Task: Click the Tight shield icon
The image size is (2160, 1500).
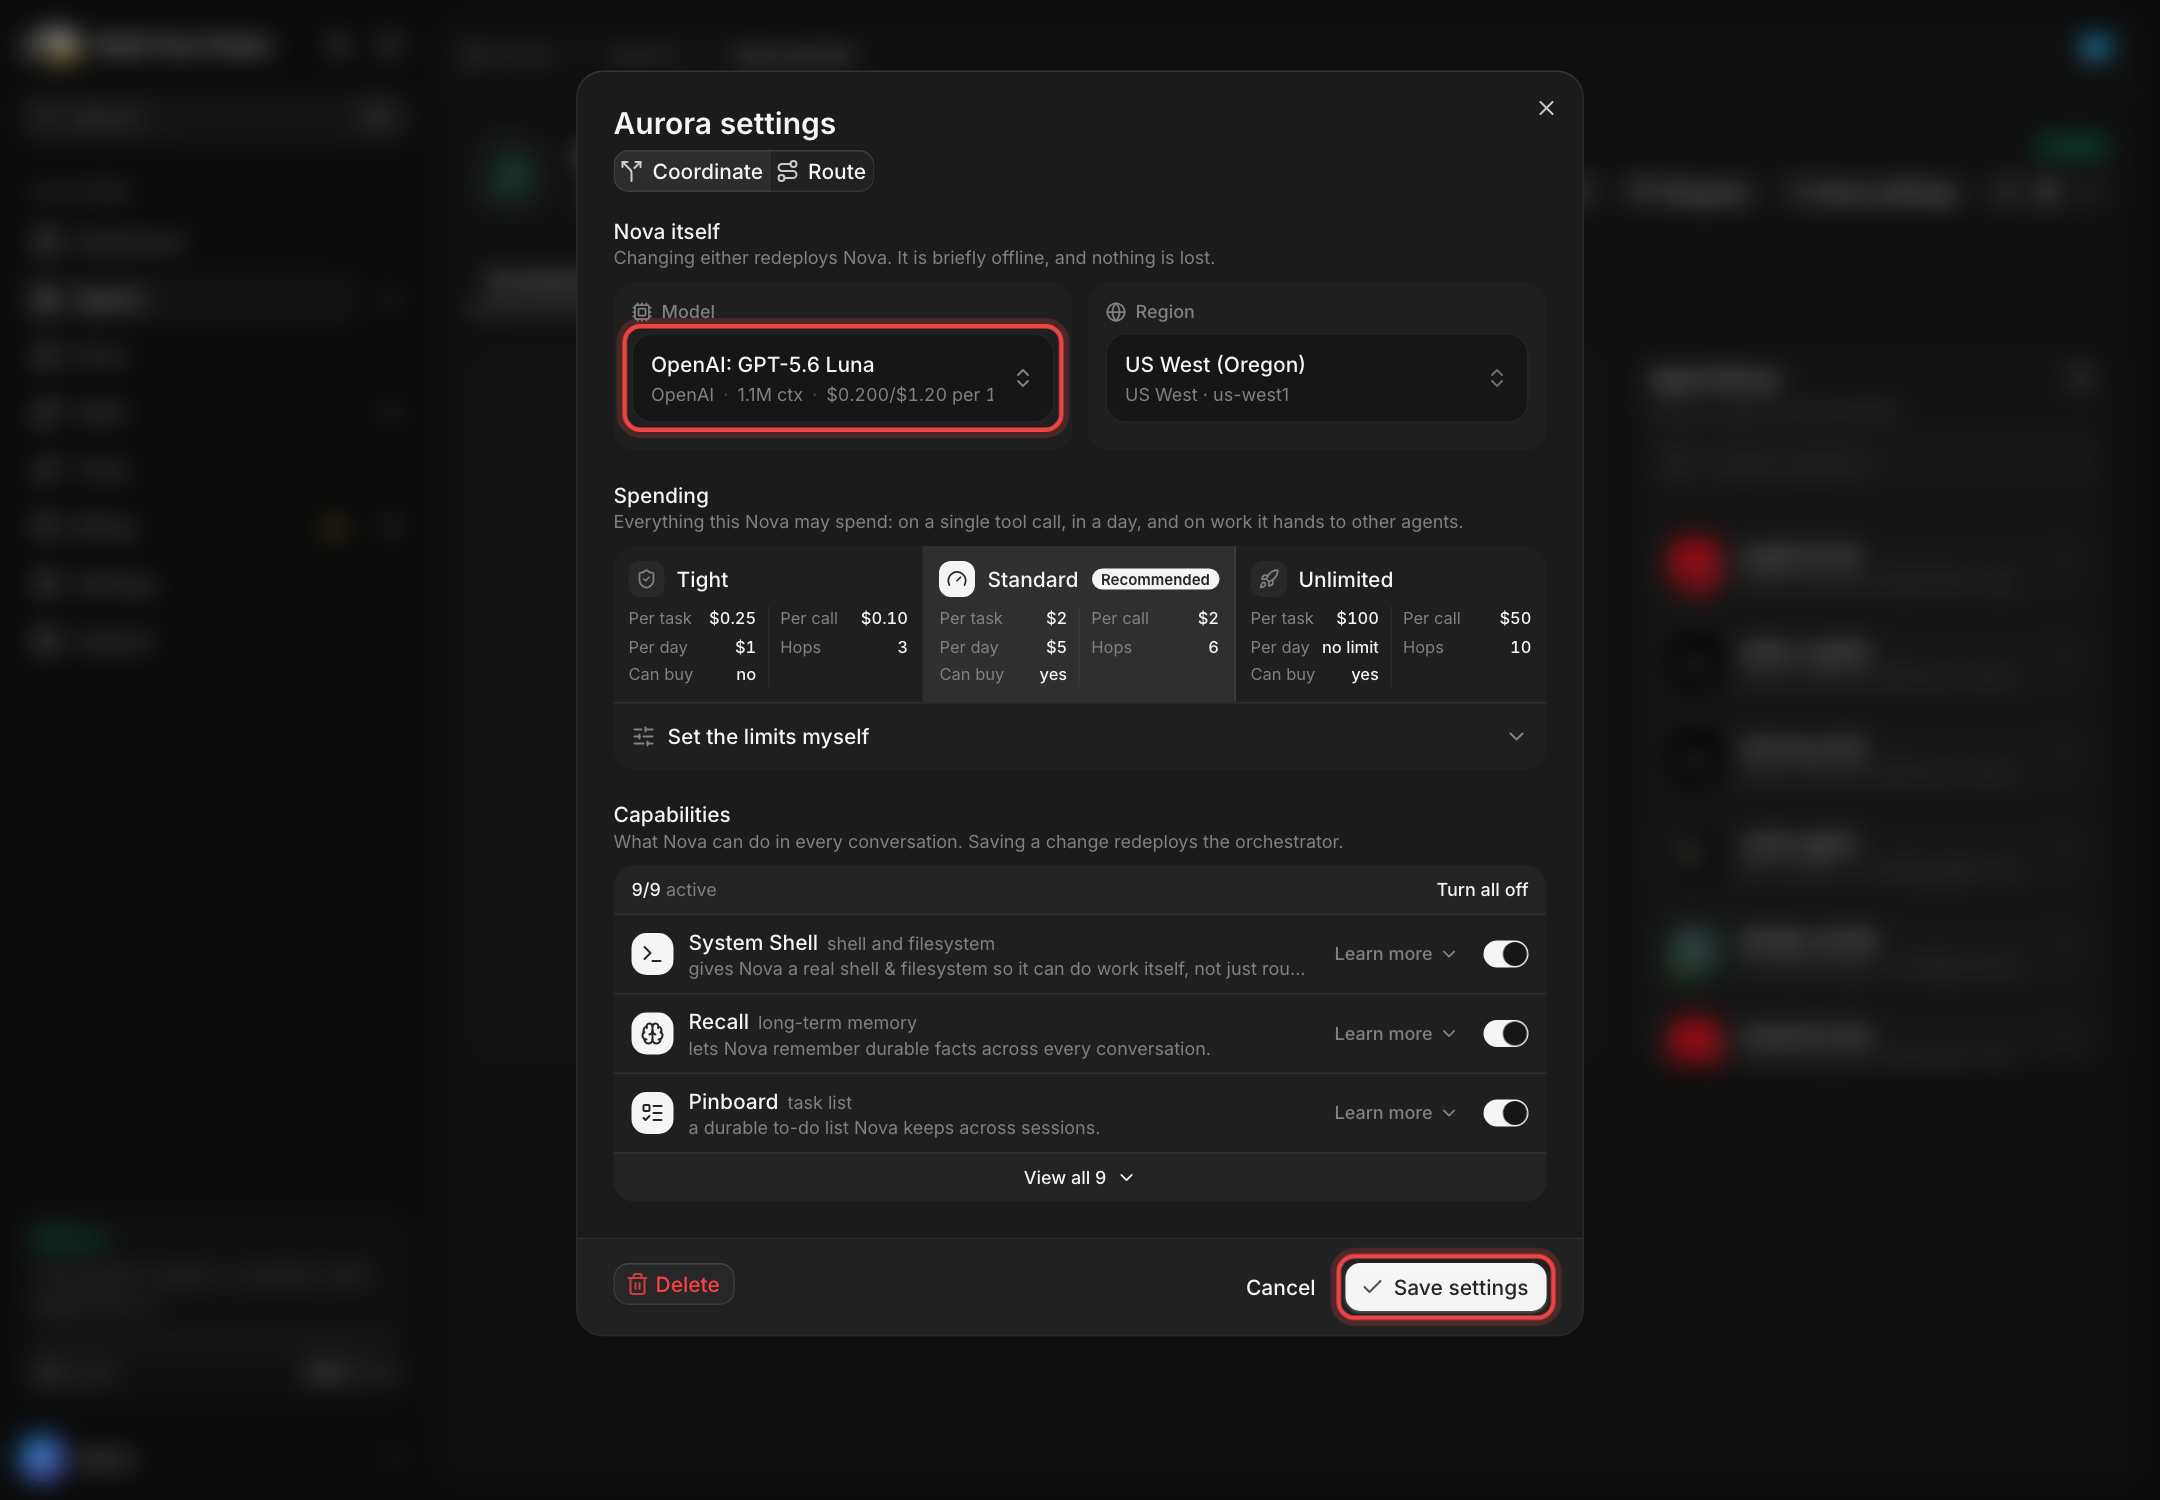Action: coord(647,579)
